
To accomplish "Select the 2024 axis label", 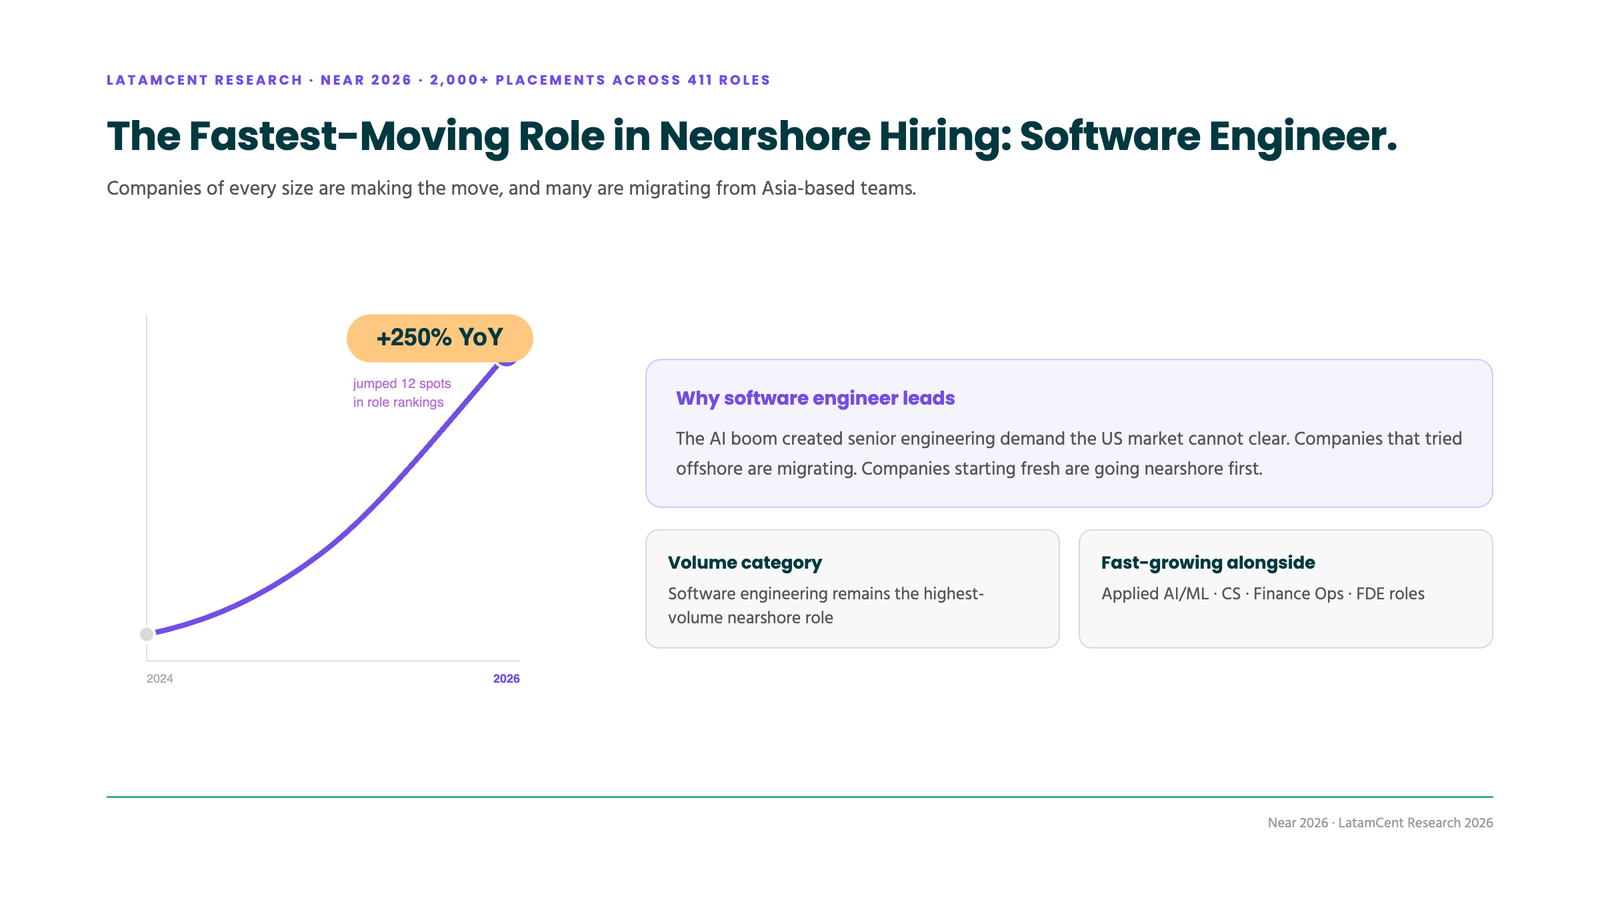I will click(160, 679).
